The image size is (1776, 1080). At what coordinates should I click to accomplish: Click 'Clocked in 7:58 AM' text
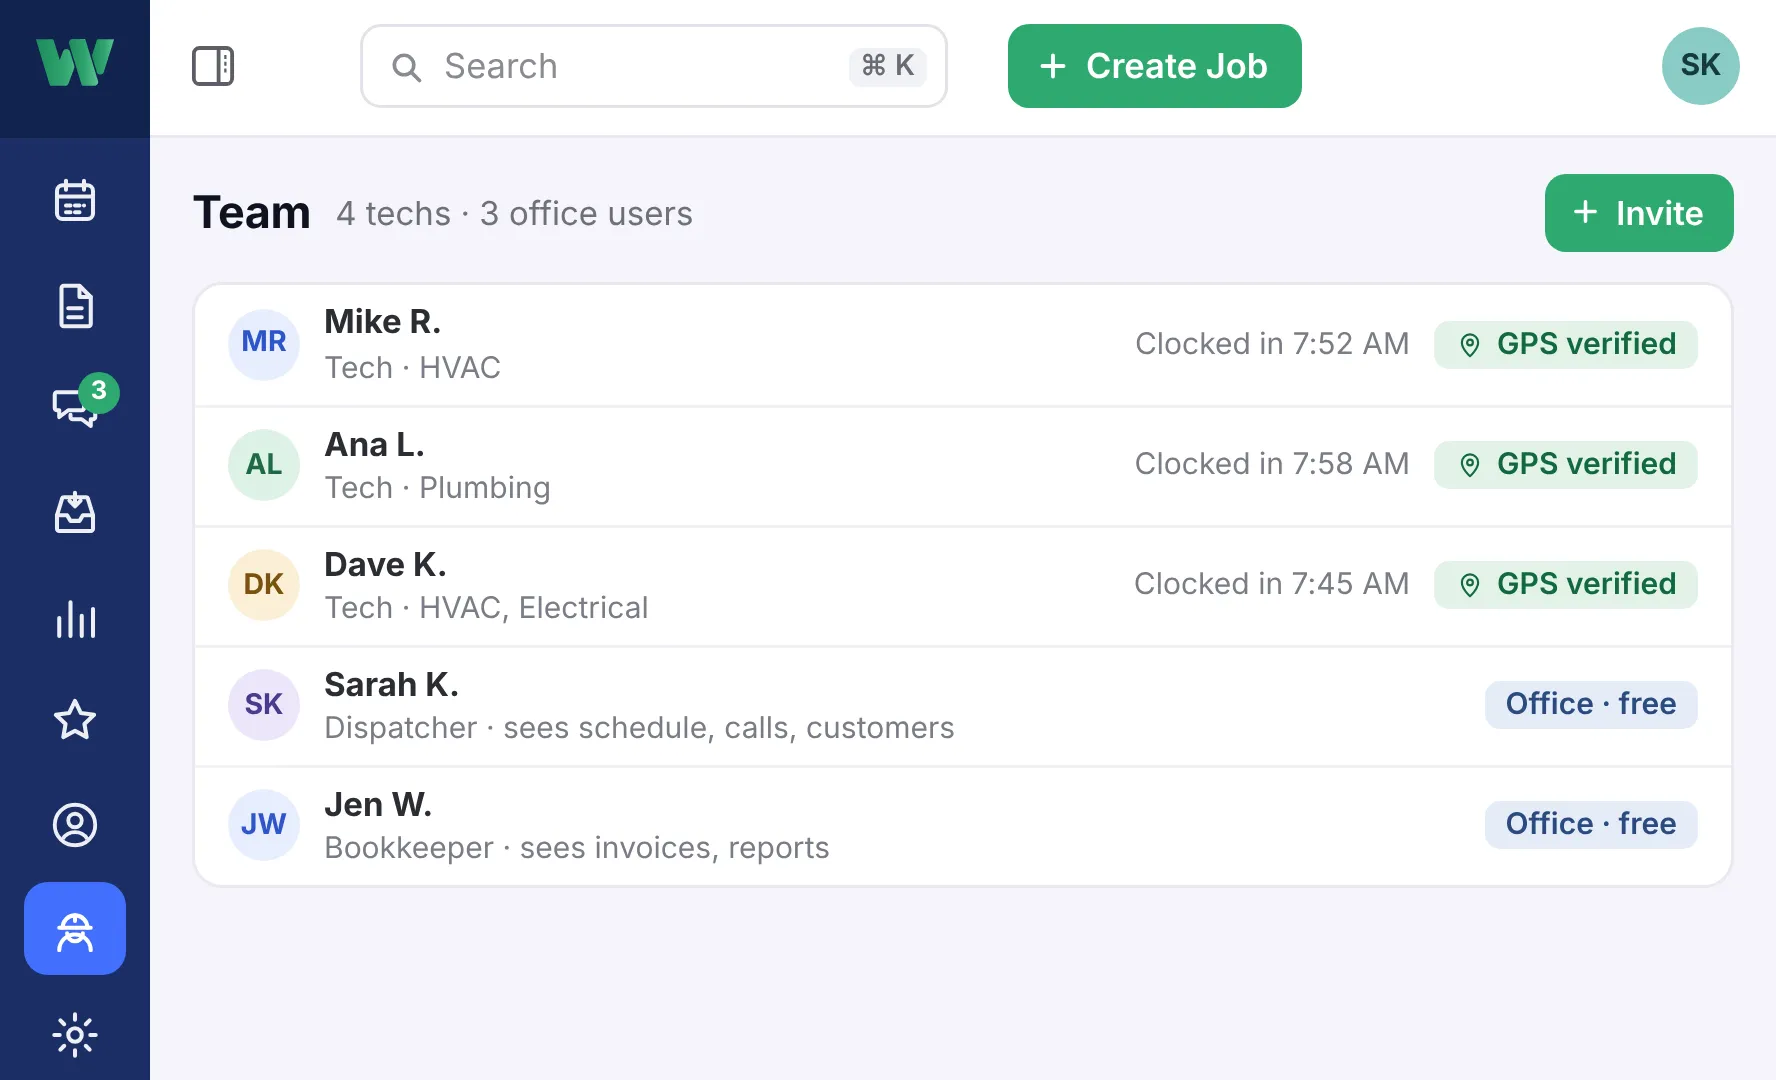1272,464
